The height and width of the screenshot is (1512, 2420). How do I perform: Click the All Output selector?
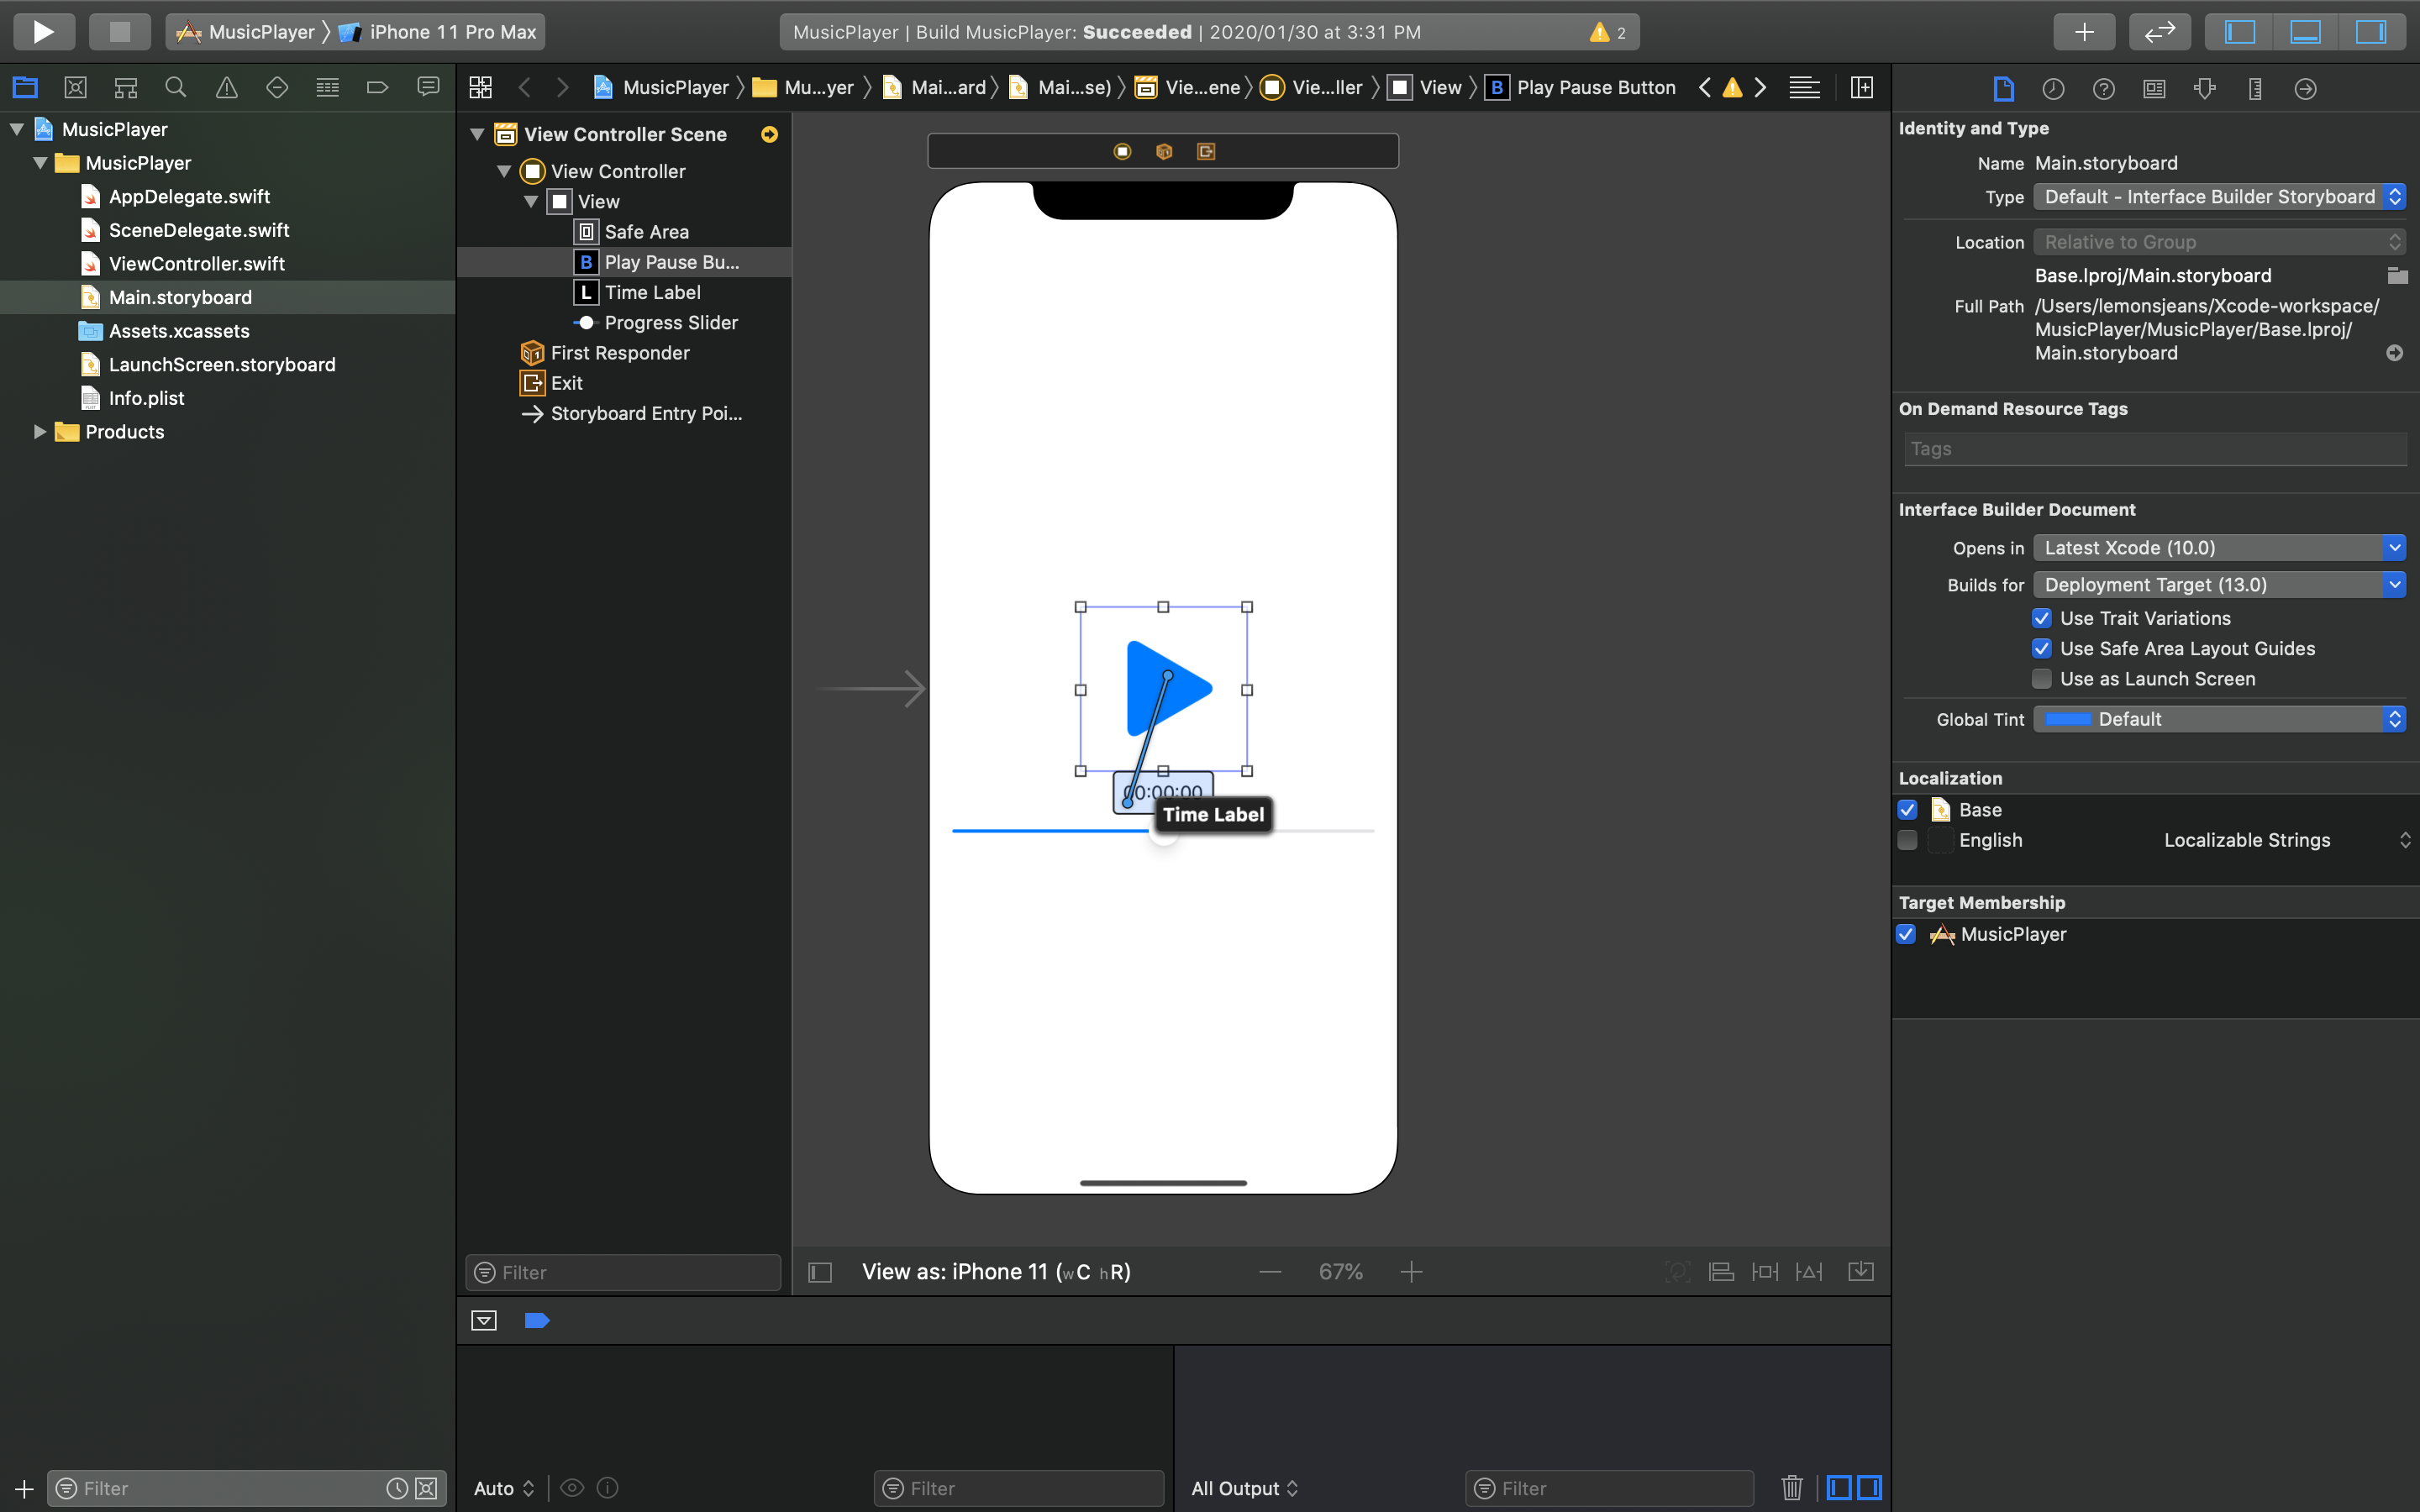click(1243, 1488)
